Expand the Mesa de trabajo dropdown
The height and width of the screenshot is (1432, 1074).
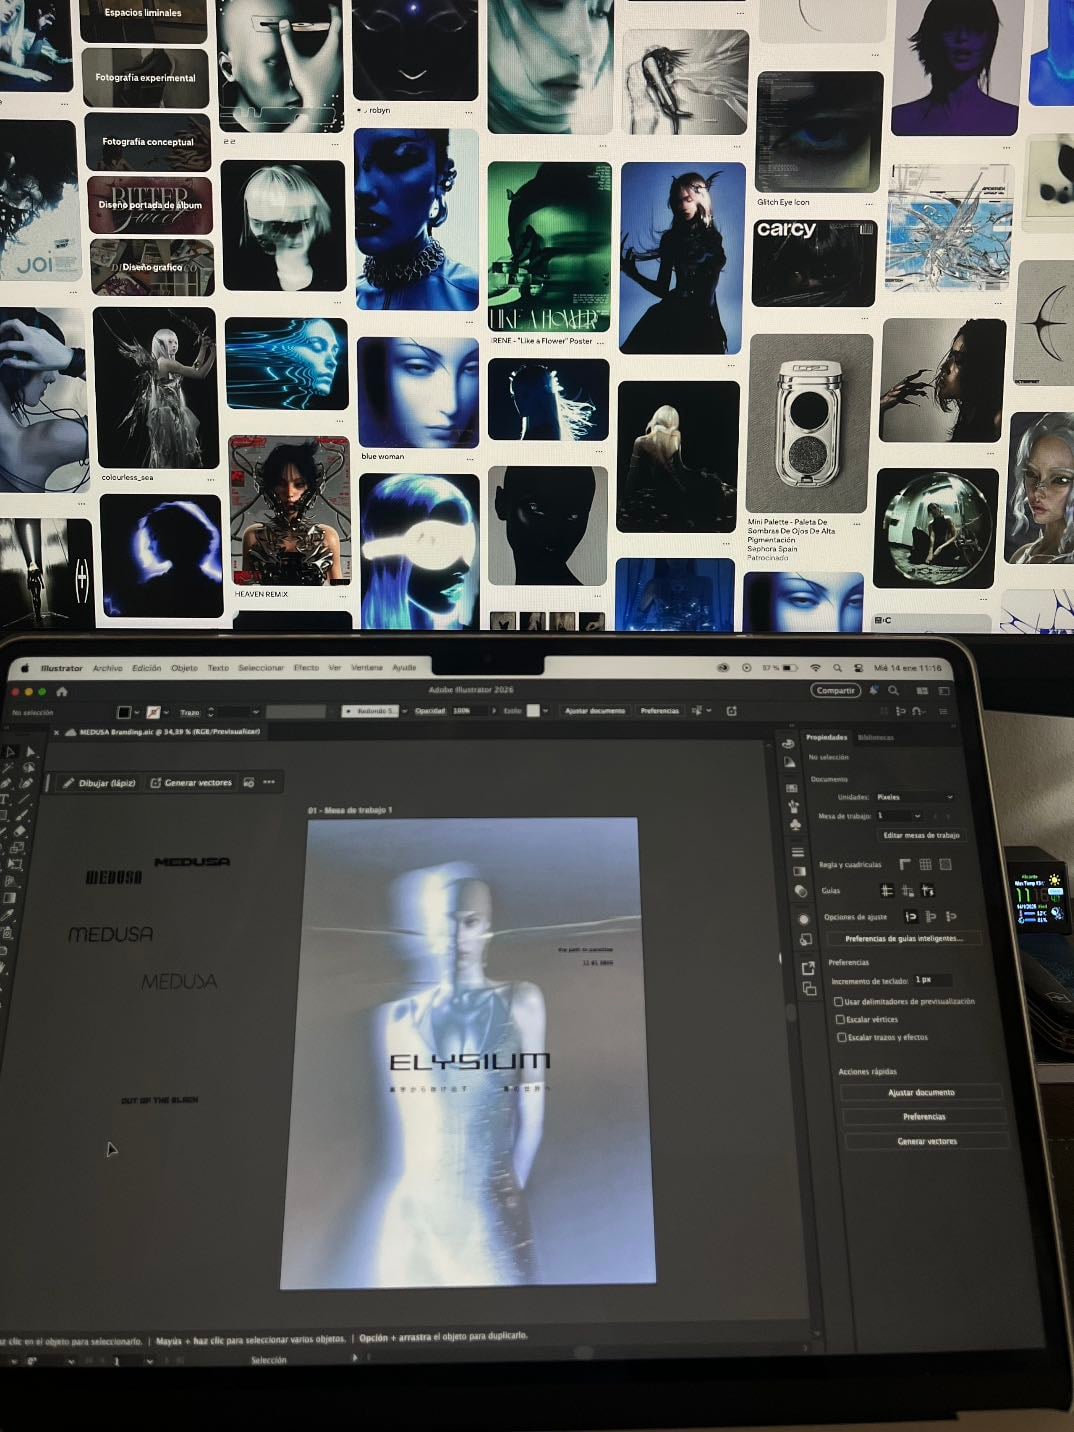coord(899,816)
